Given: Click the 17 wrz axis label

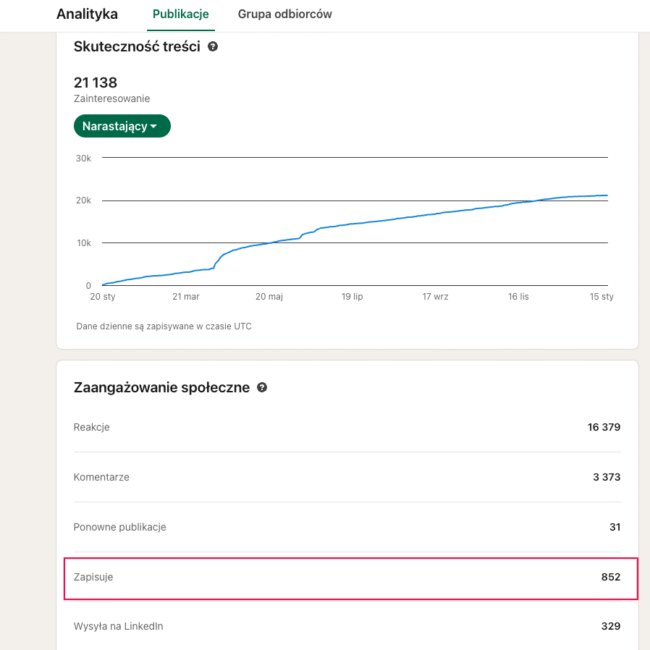Looking at the screenshot, I should pyautogui.click(x=435, y=296).
